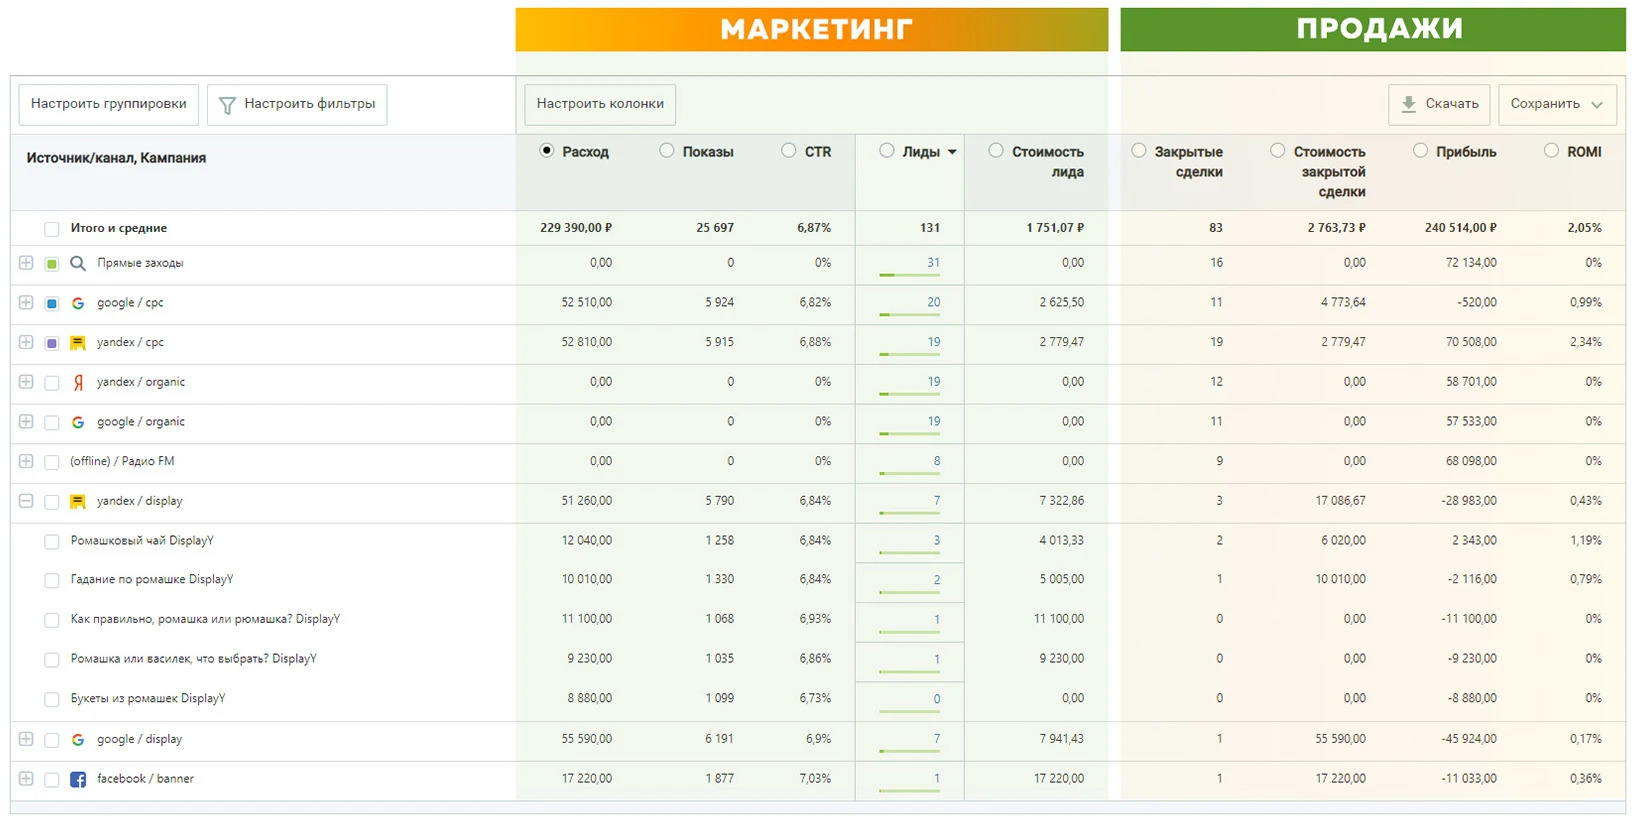Check the Букеты из ромашек DisplayY checkbox
Screen dimensions: 1640x830
pos(52,700)
